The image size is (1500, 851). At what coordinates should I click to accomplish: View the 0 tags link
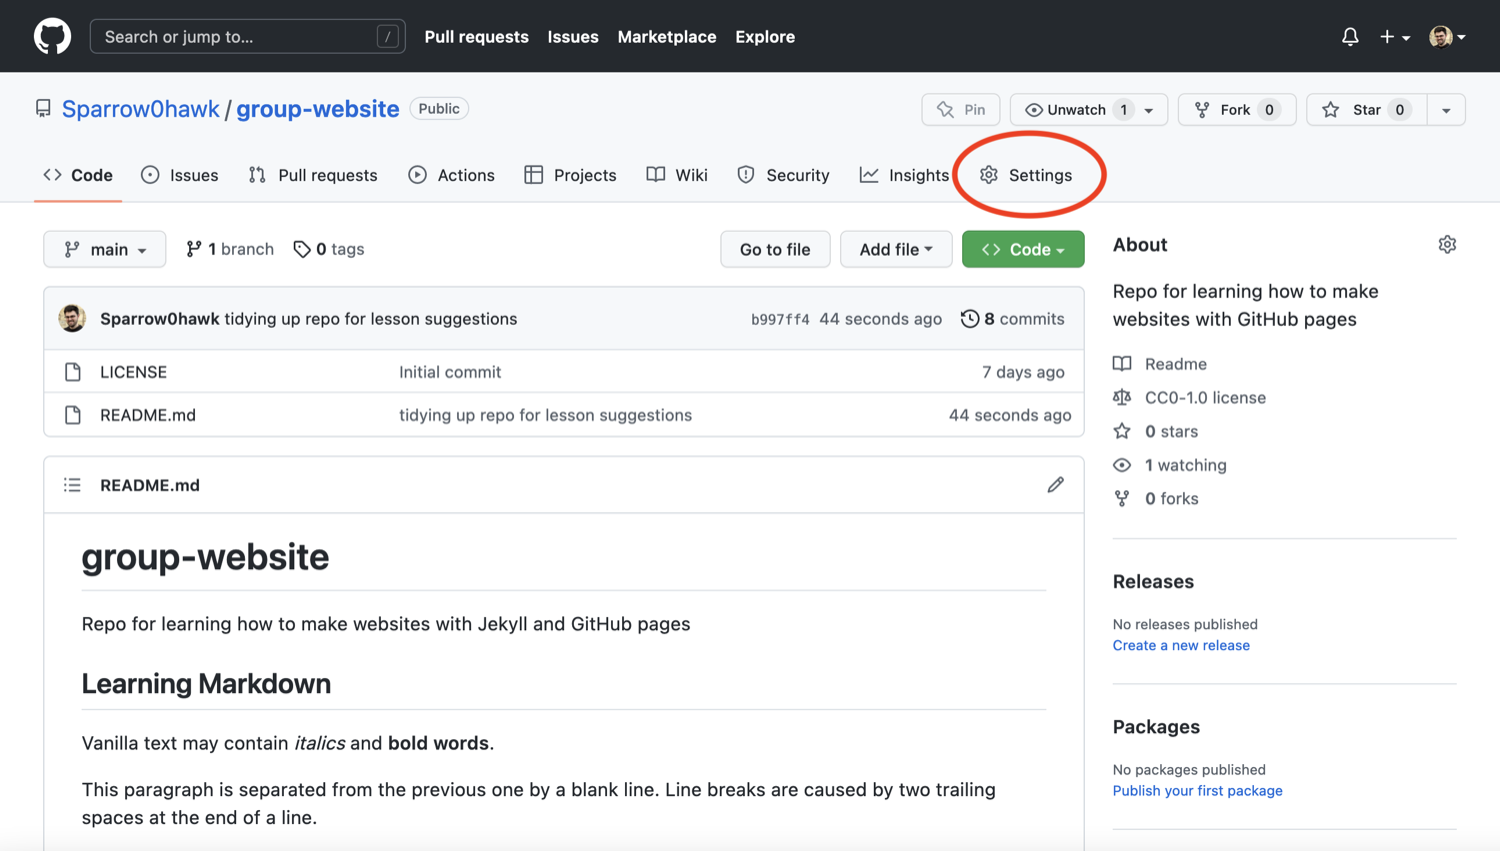click(329, 249)
